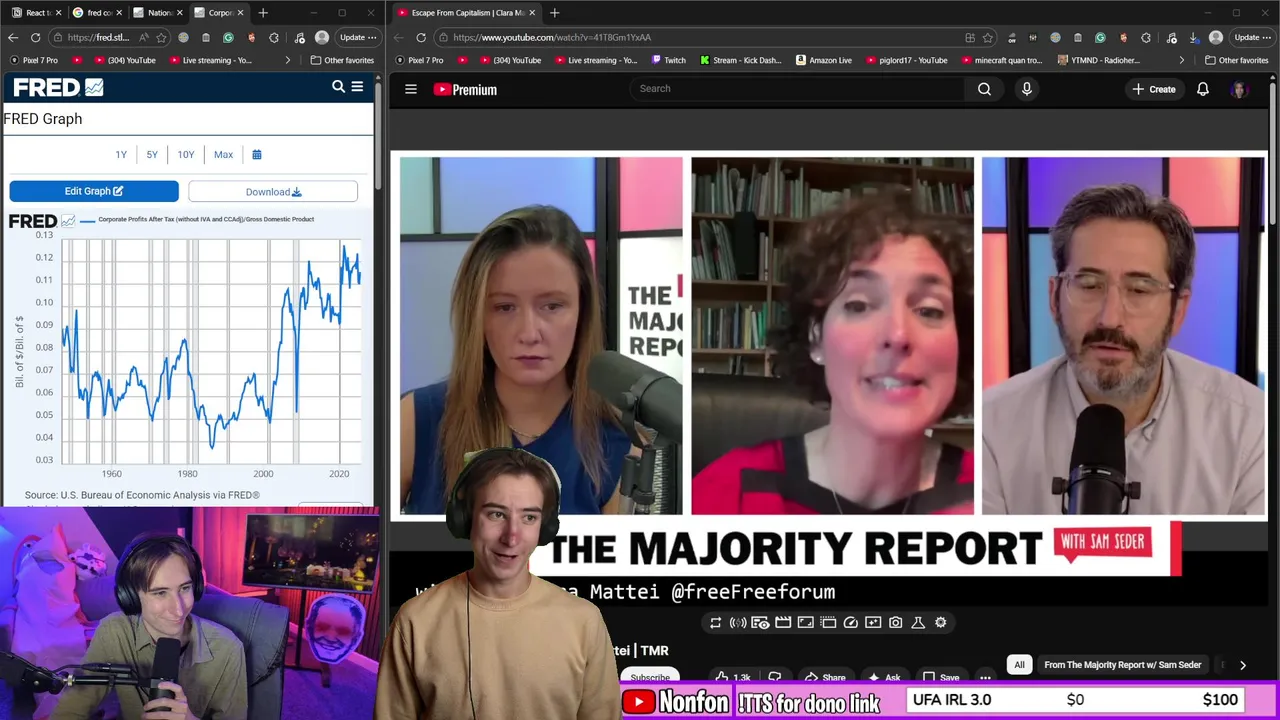The image size is (1280, 720).
Task: Open the Download dropdown on FRED
Action: pos(273,192)
